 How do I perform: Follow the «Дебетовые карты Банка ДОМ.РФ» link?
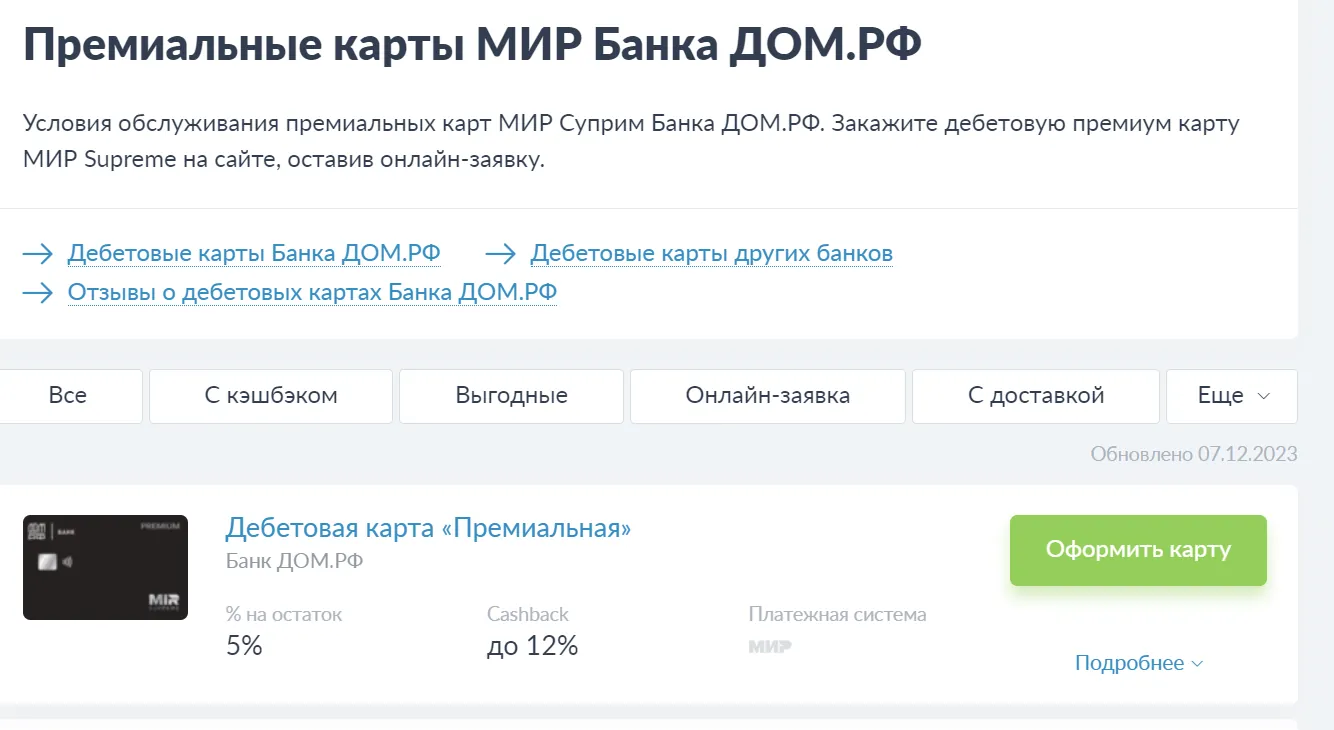[253, 253]
